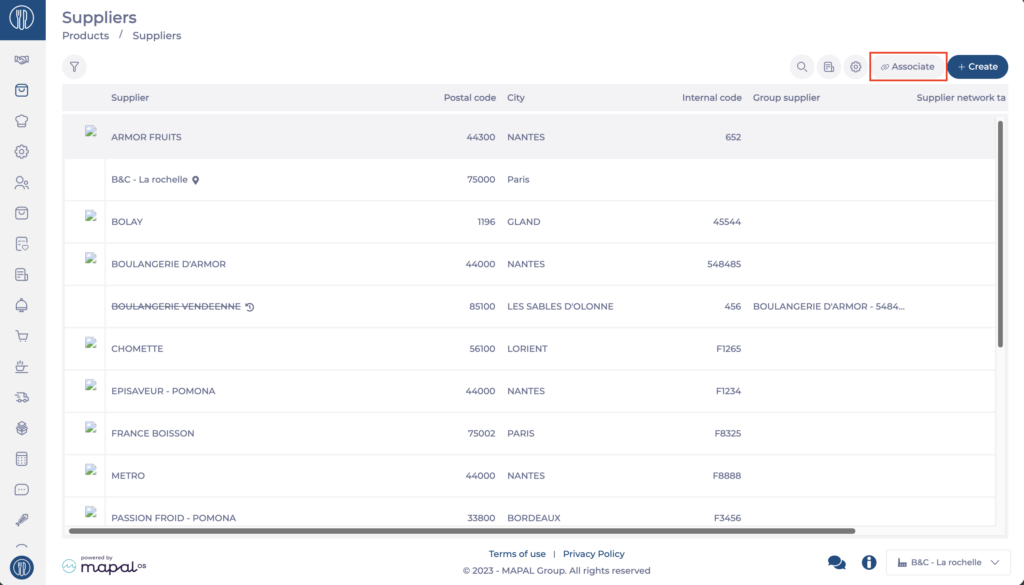Click the vertical table scrollbar
The height and width of the screenshot is (585, 1024).
click(x=1000, y=234)
